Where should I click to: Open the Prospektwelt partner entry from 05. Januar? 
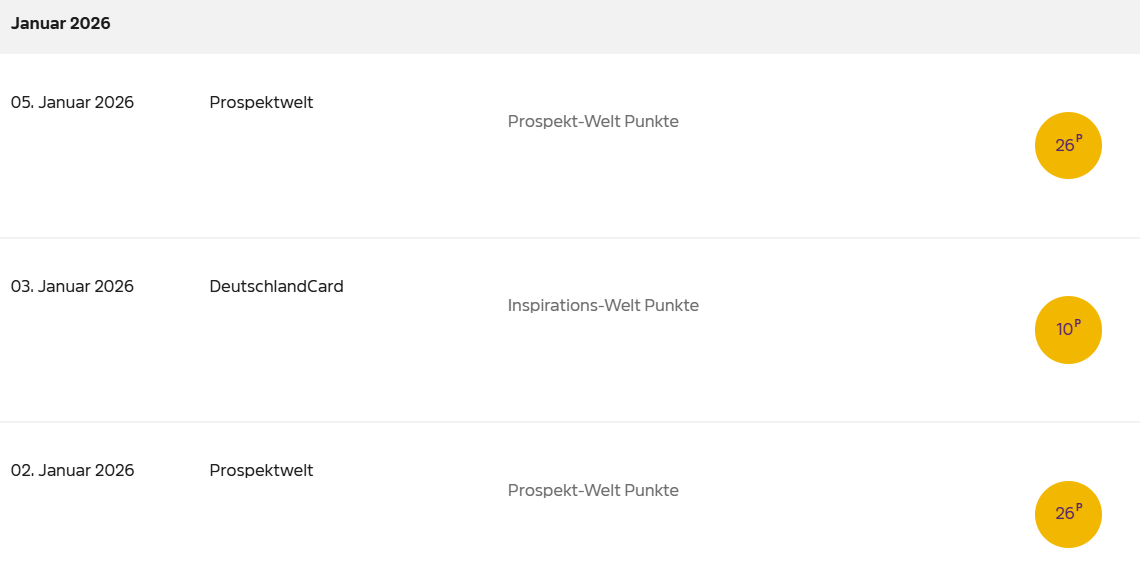(x=261, y=102)
